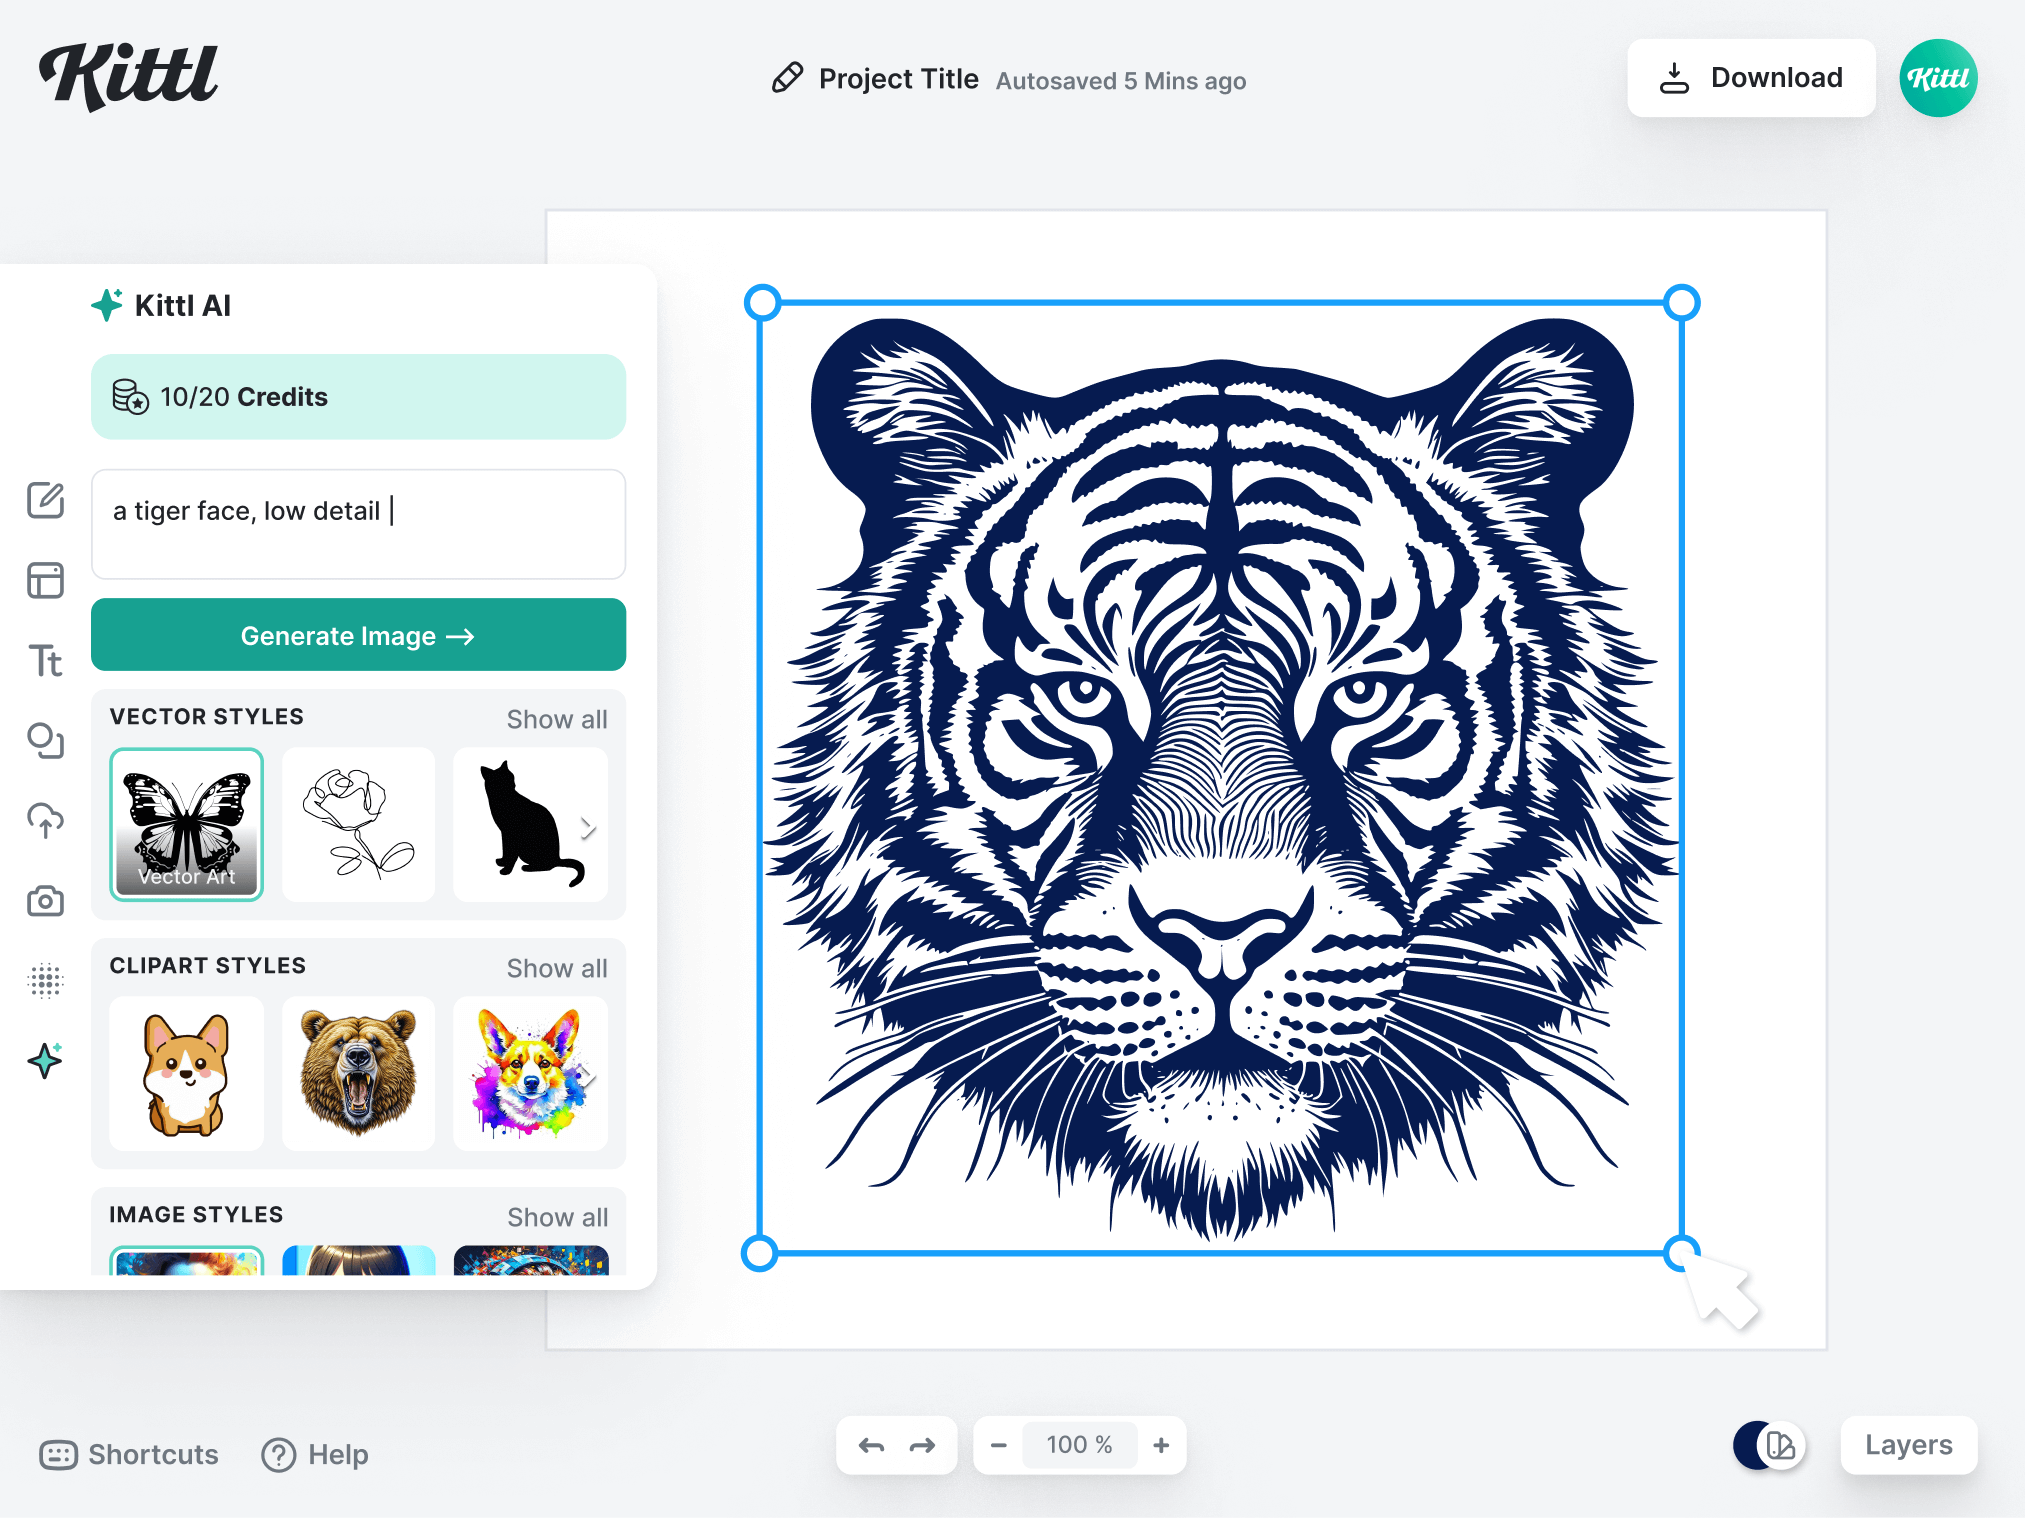This screenshot has width=2025, height=1518.
Task: Click the 100 % zoom value
Action: pyautogui.click(x=1079, y=1445)
